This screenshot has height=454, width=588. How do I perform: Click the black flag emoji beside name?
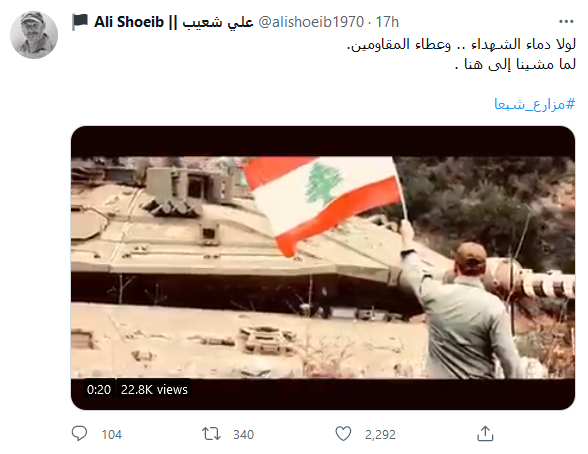[80, 22]
